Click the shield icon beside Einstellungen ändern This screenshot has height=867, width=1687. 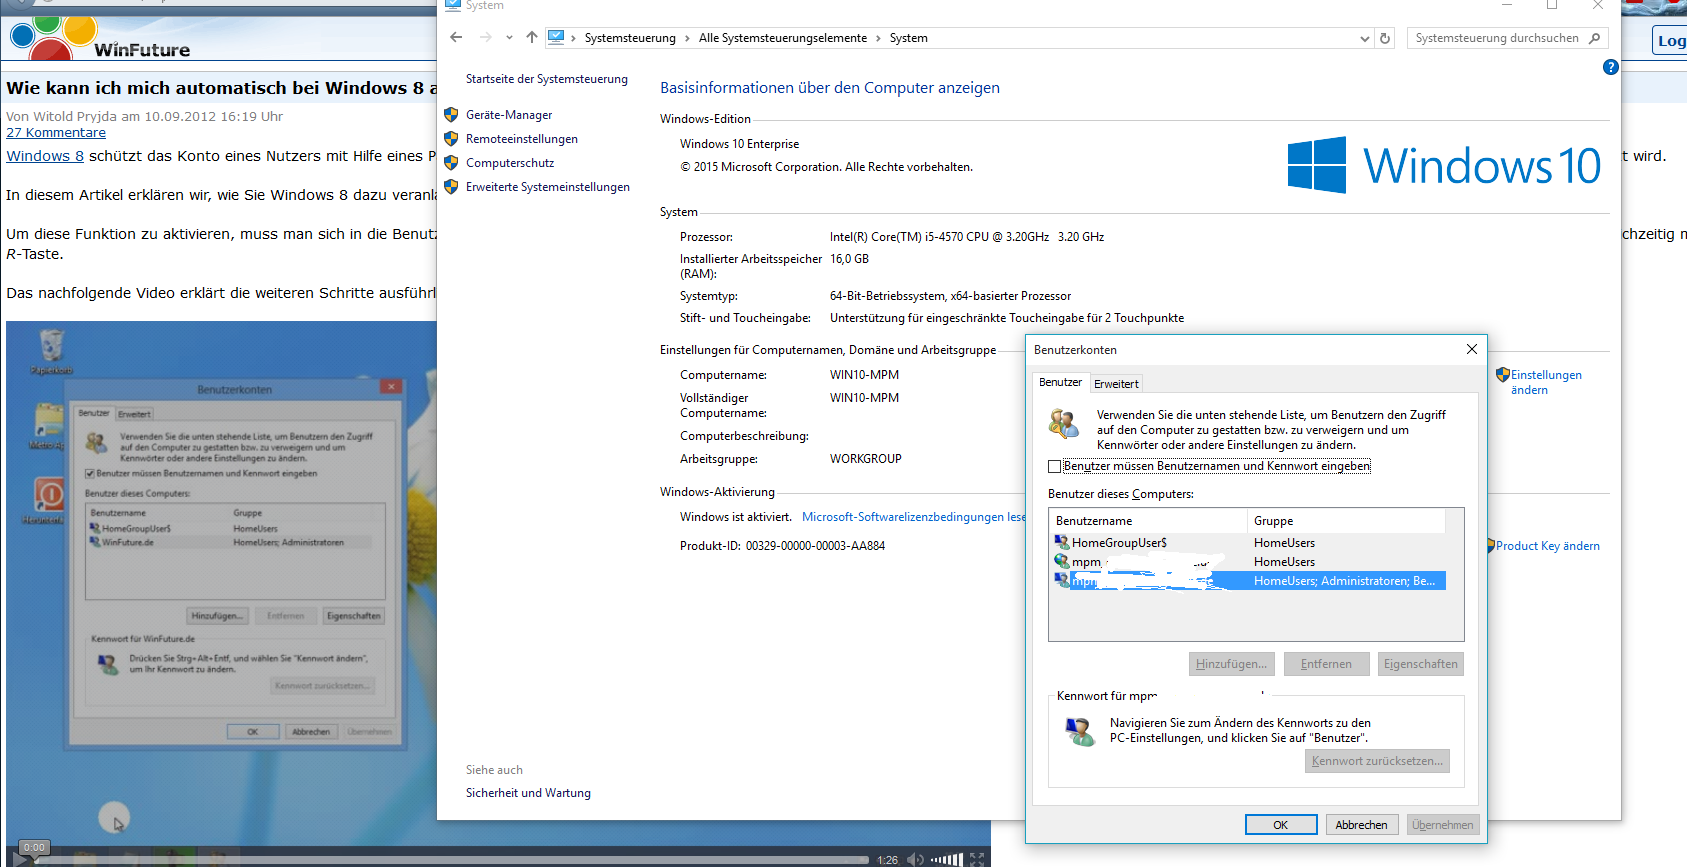click(1502, 375)
